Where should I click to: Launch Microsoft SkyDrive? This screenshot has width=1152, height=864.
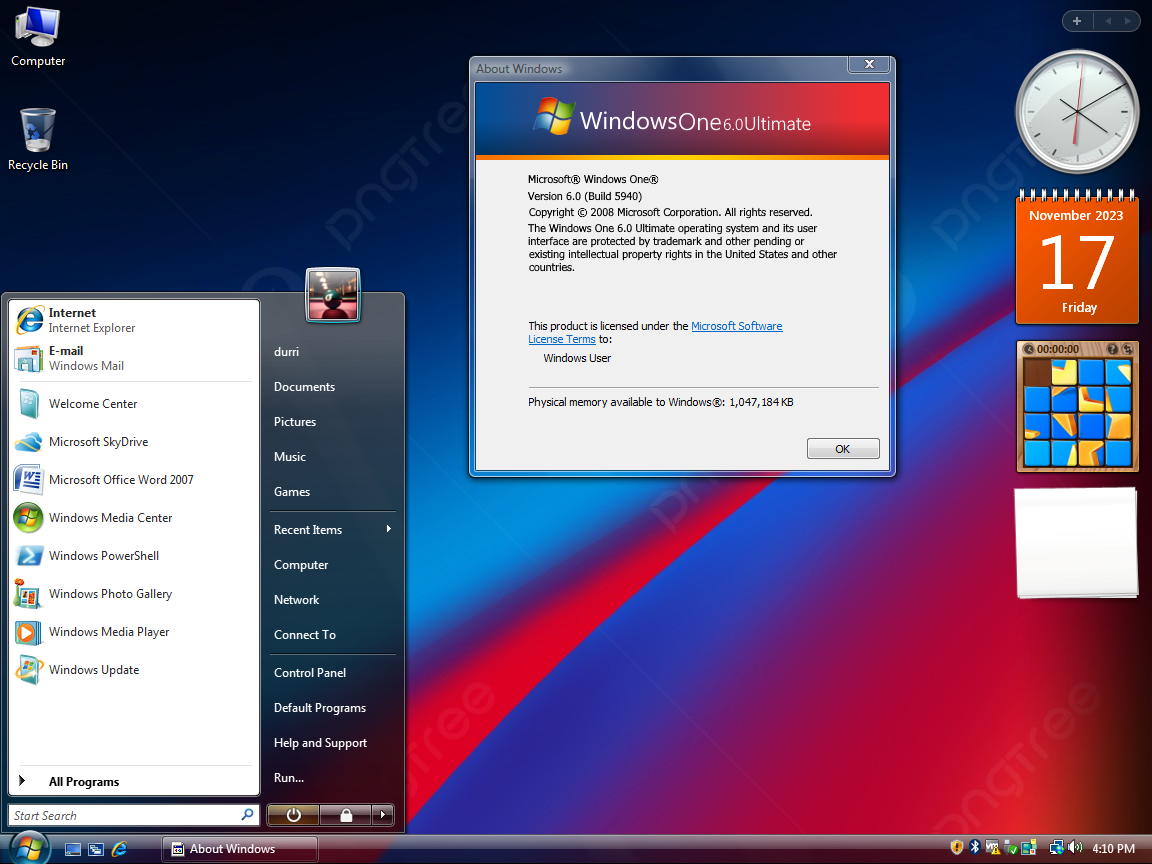(x=135, y=442)
